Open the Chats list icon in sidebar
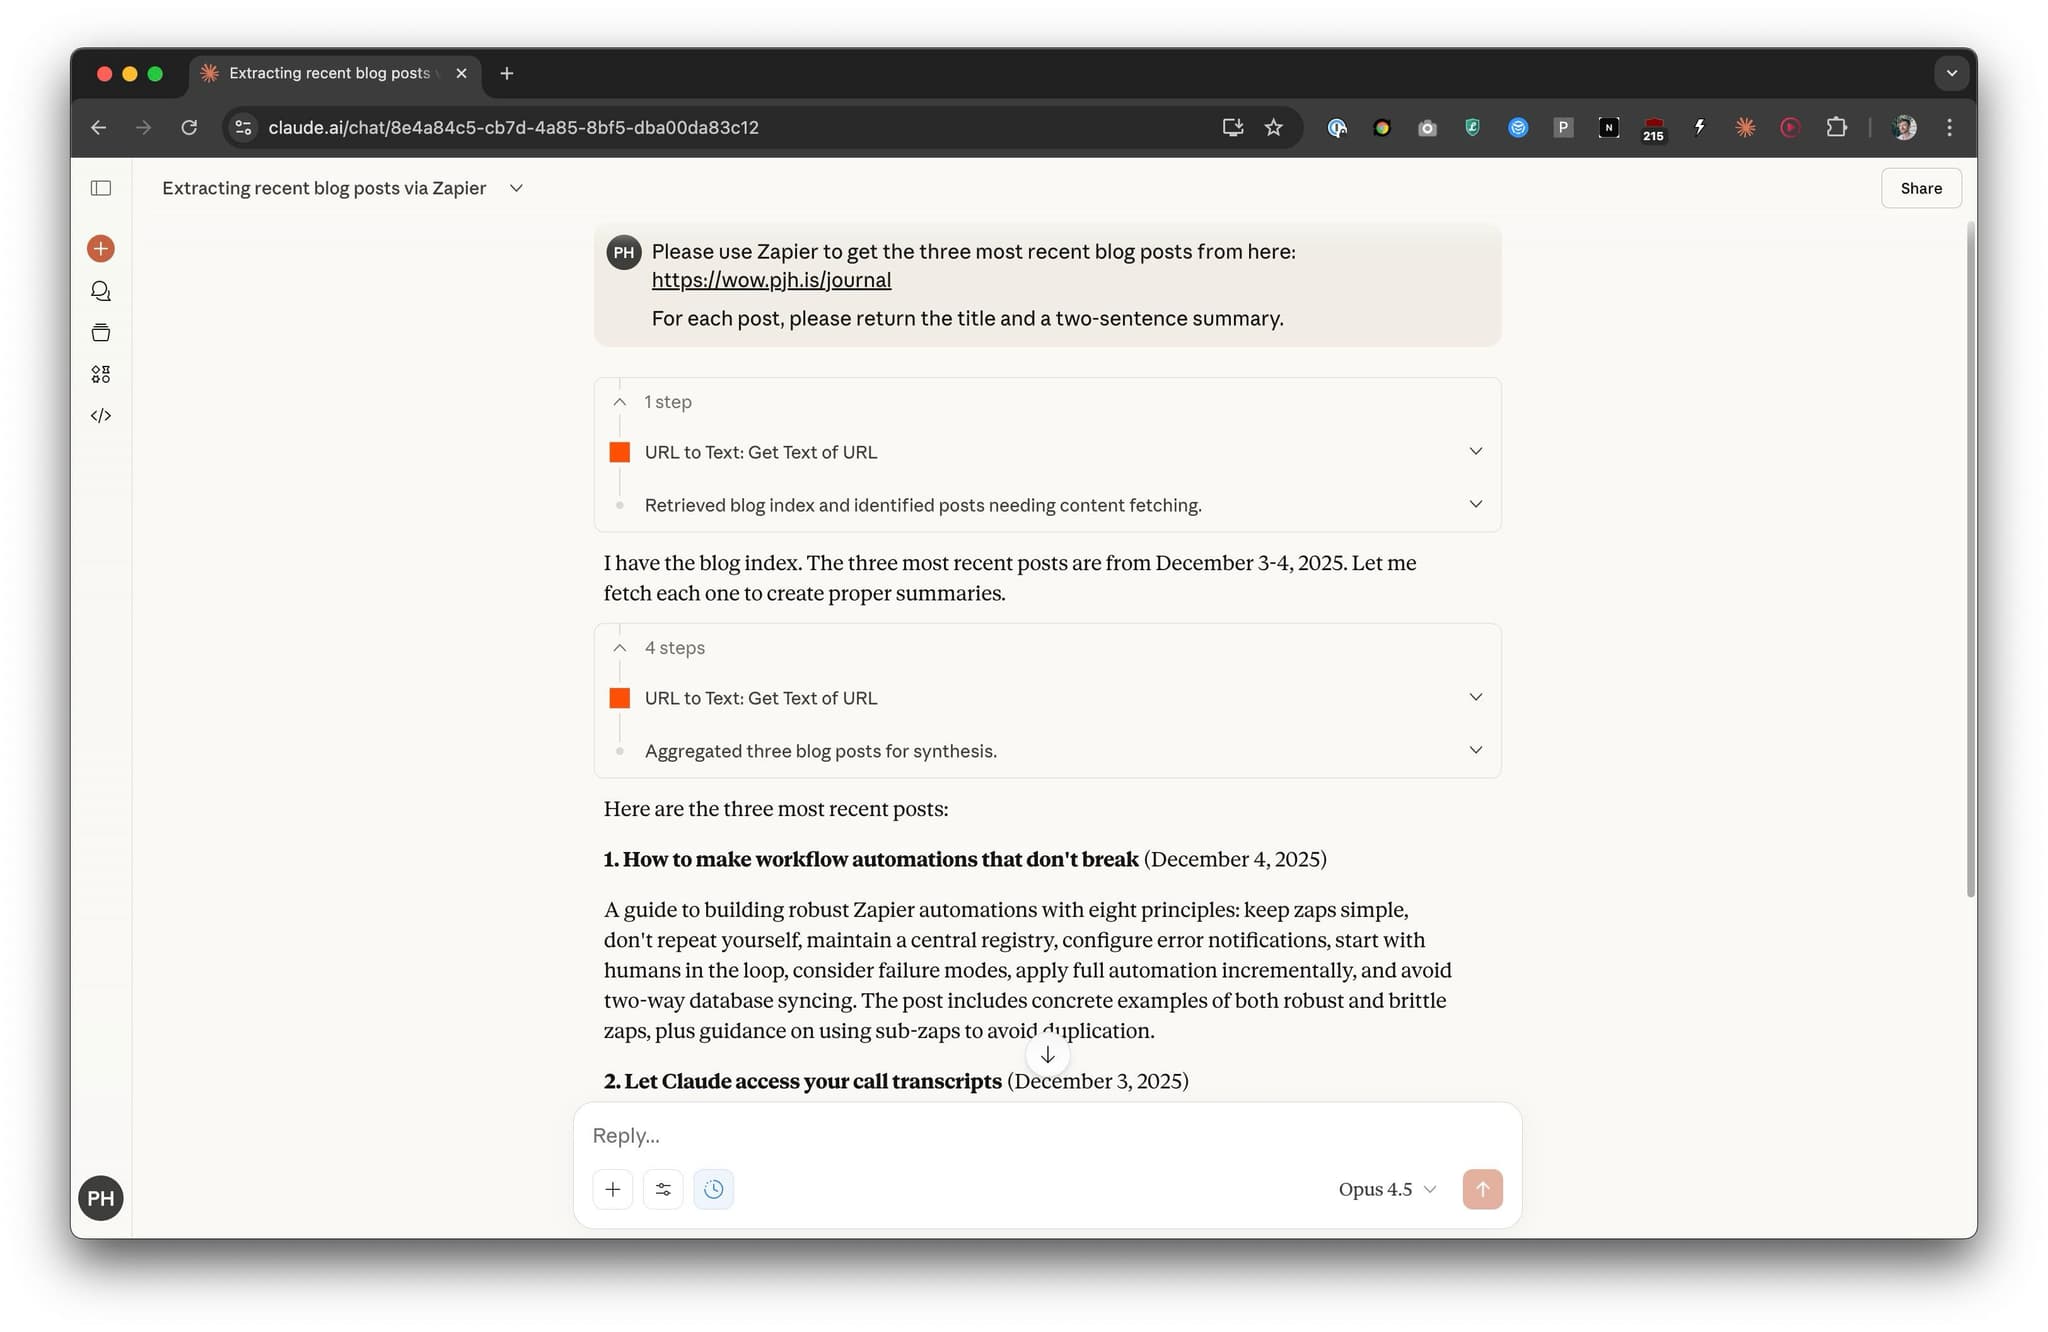The image size is (2048, 1332). click(x=101, y=291)
